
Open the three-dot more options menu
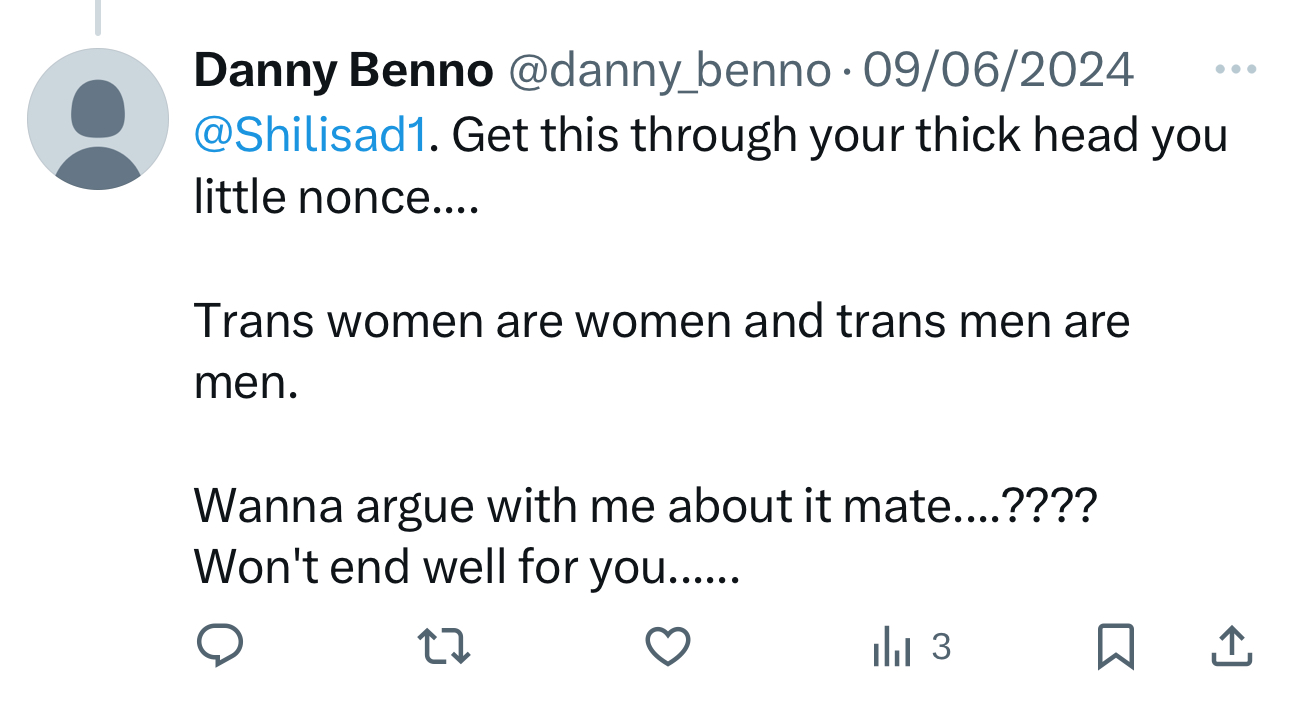point(1235,70)
